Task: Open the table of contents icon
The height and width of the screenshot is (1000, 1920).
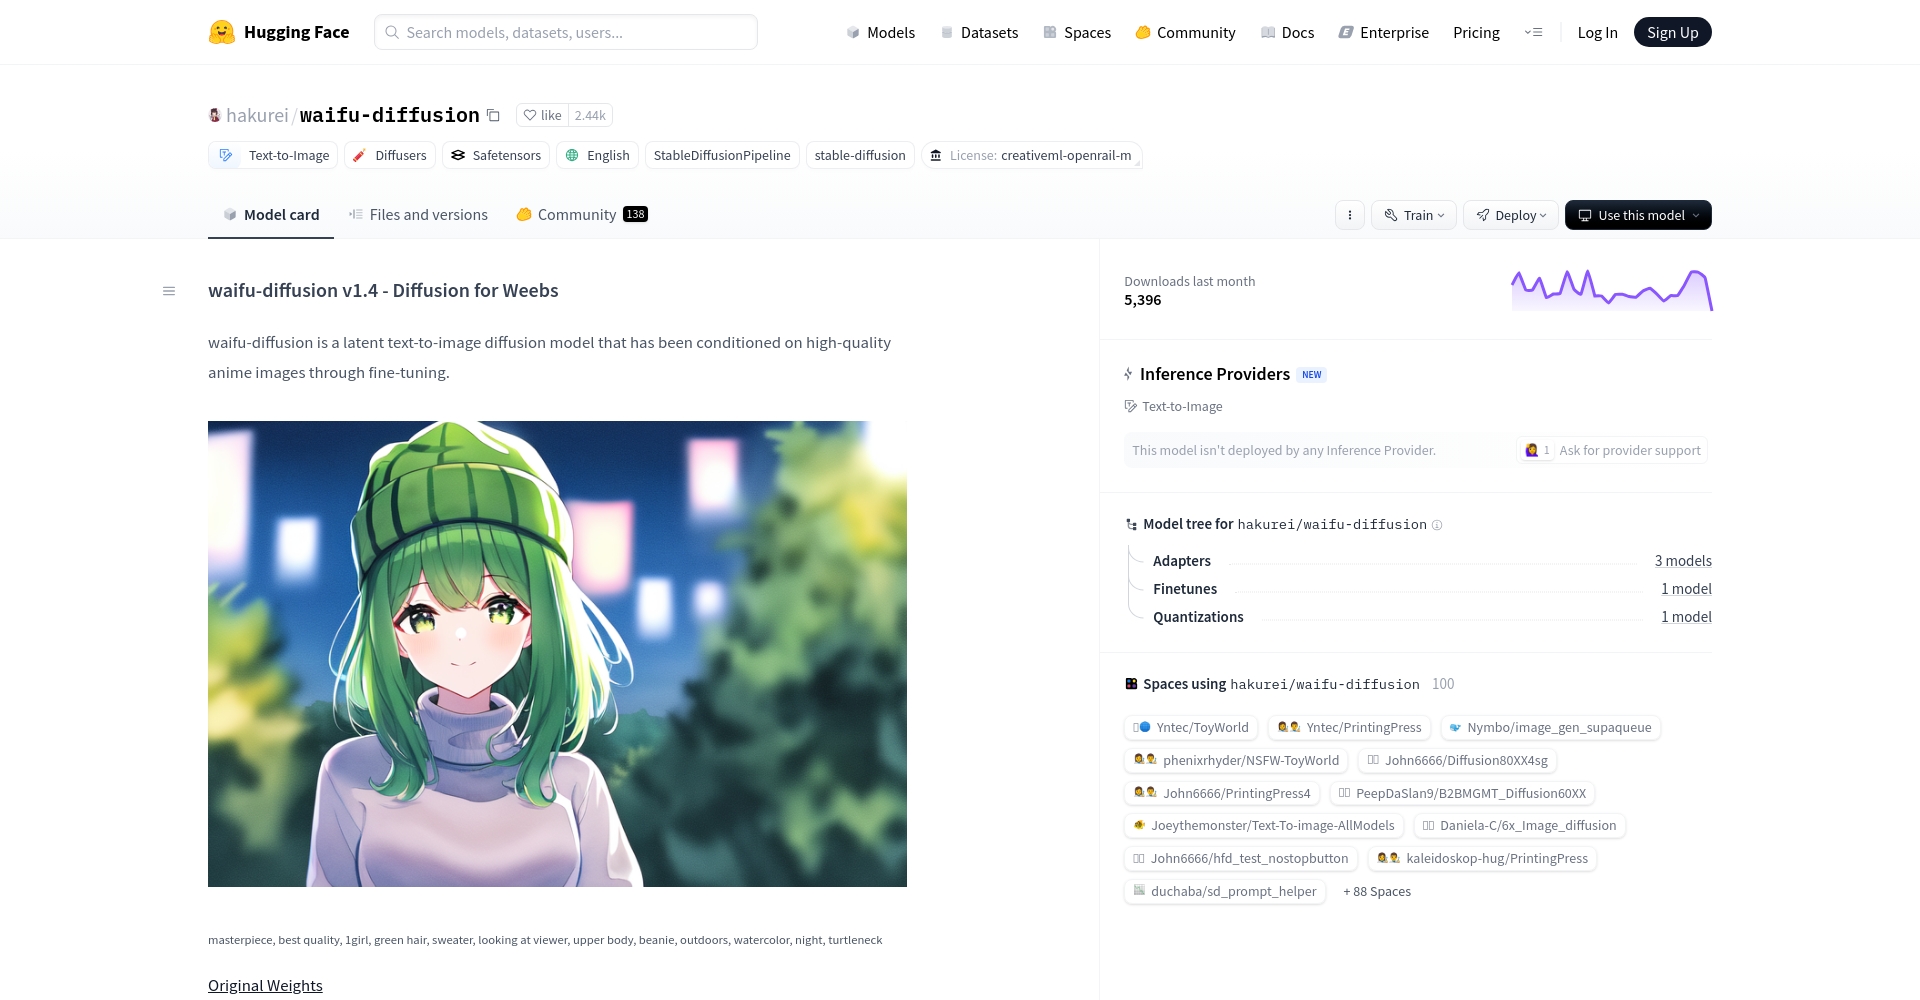Action: click(x=169, y=291)
